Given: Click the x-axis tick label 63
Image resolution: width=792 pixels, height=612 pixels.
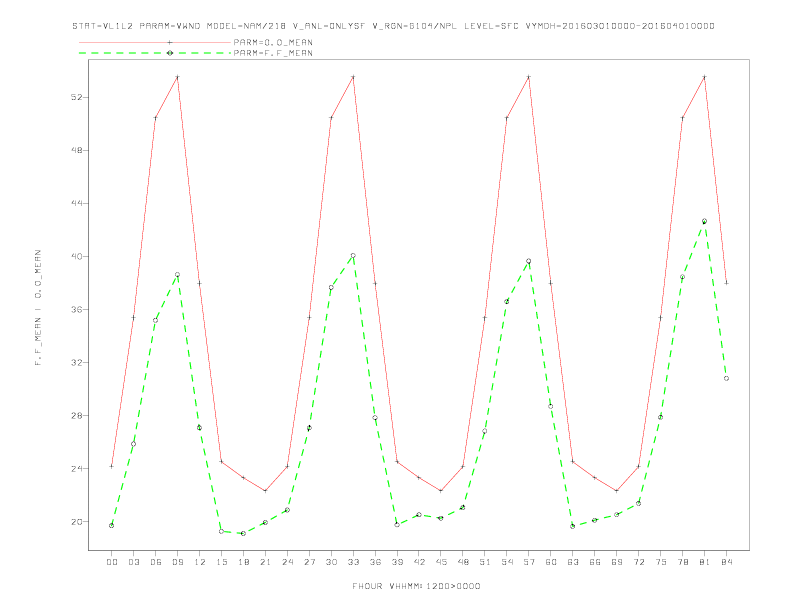Looking at the screenshot, I should (573, 562).
